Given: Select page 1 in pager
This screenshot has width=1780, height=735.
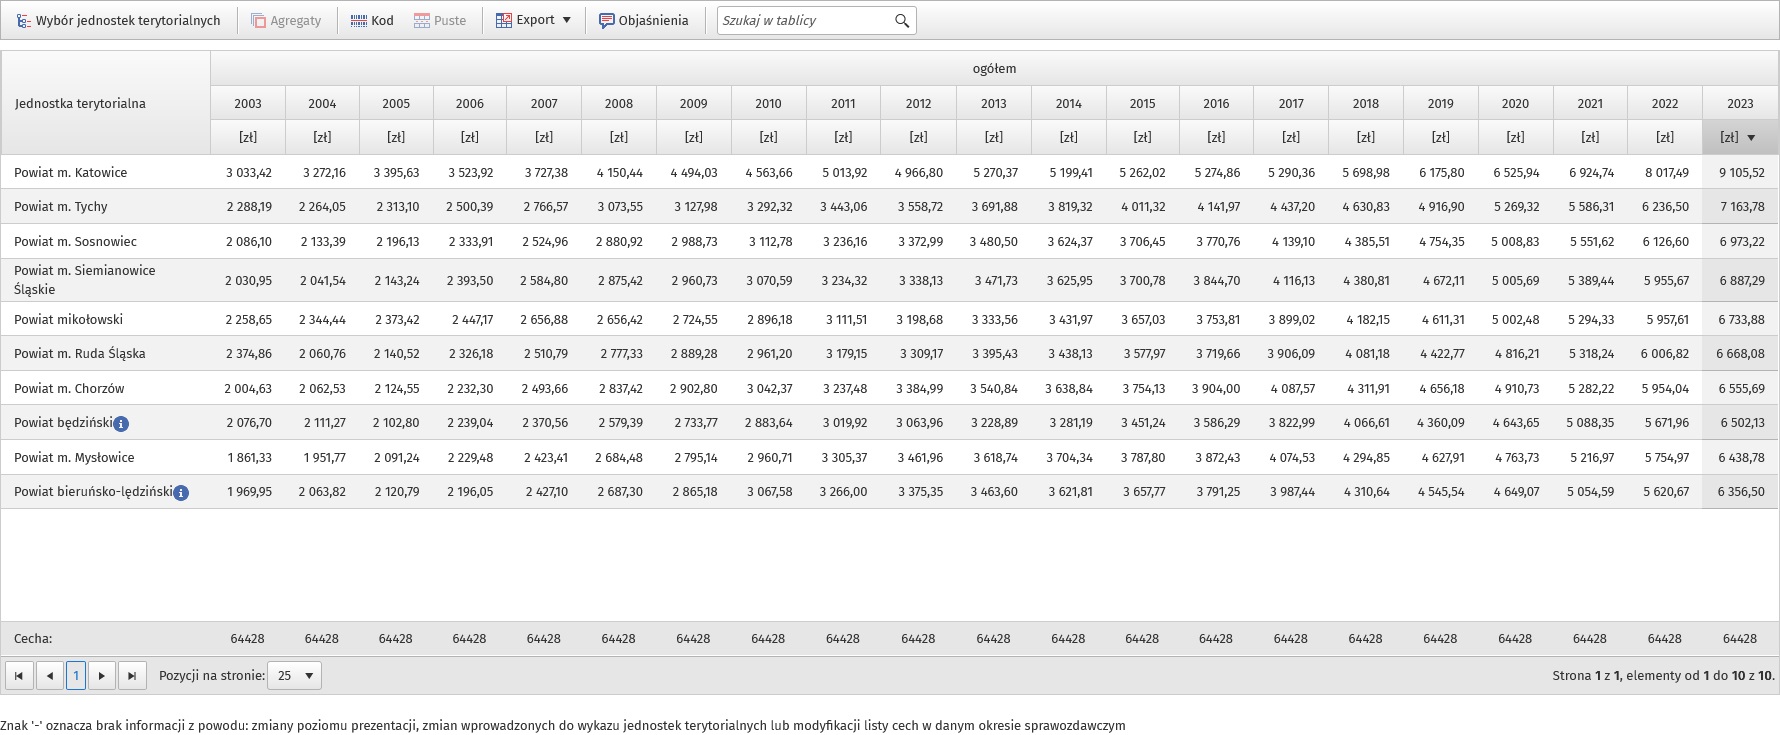Looking at the screenshot, I should 76,676.
